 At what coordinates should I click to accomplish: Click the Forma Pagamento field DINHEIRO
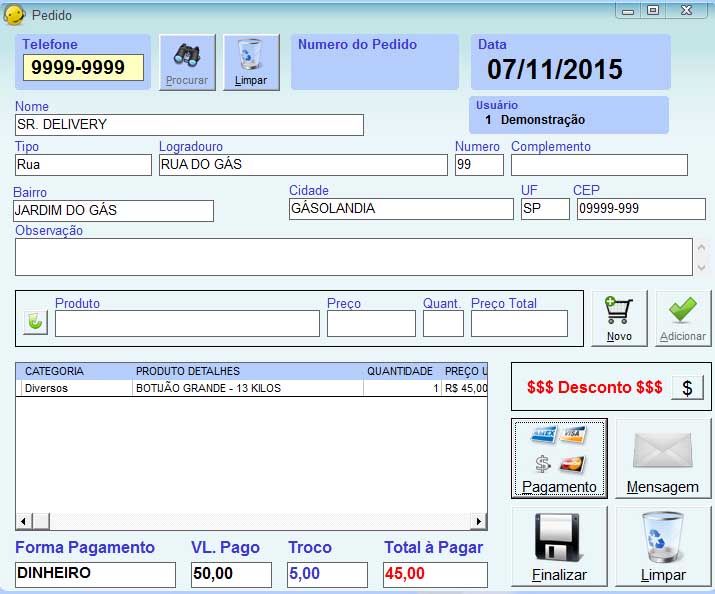(95, 574)
